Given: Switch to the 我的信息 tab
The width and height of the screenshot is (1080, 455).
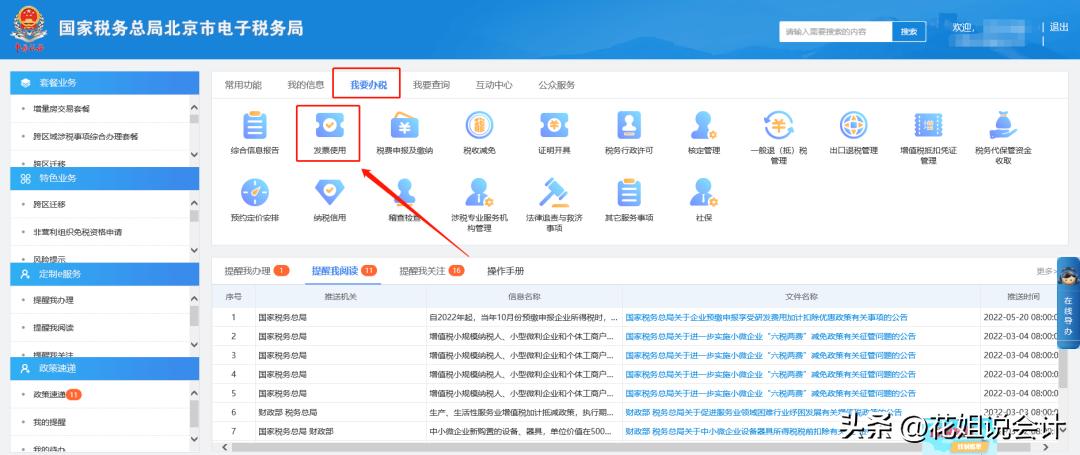Looking at the screenshot, I should (x=306, y=85).
